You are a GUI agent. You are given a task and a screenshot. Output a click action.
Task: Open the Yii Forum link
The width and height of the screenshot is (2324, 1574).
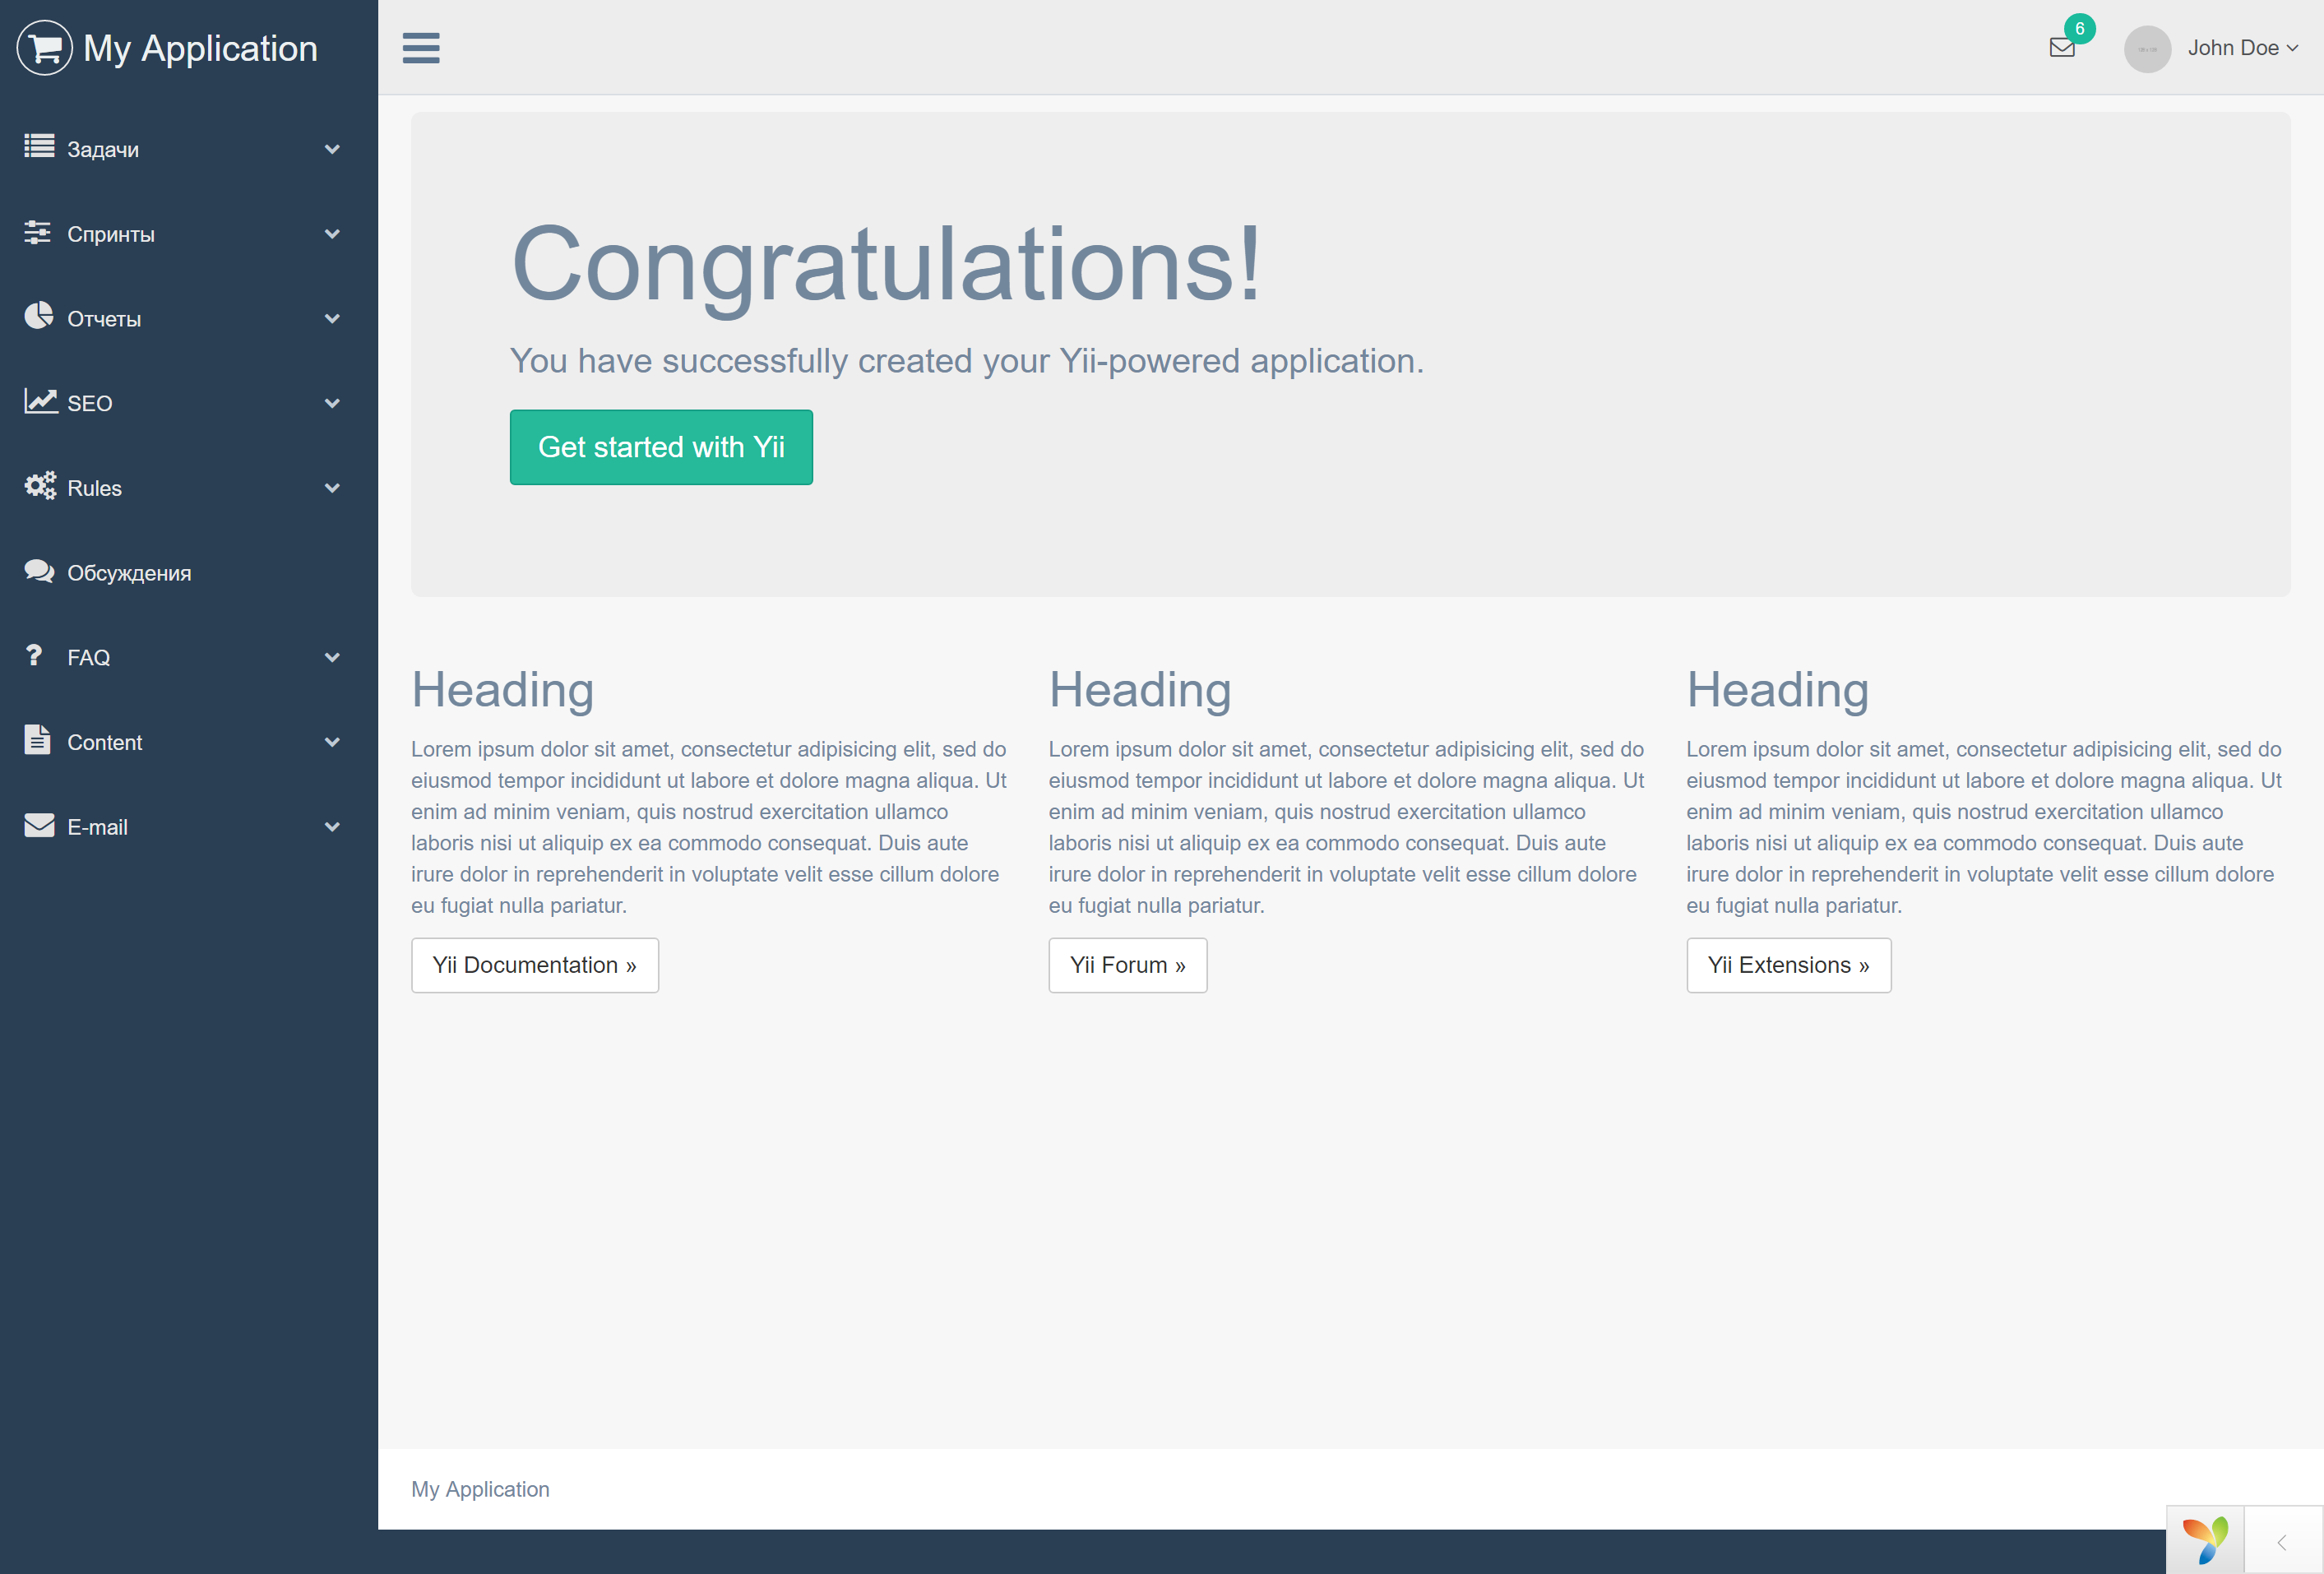1127,965
